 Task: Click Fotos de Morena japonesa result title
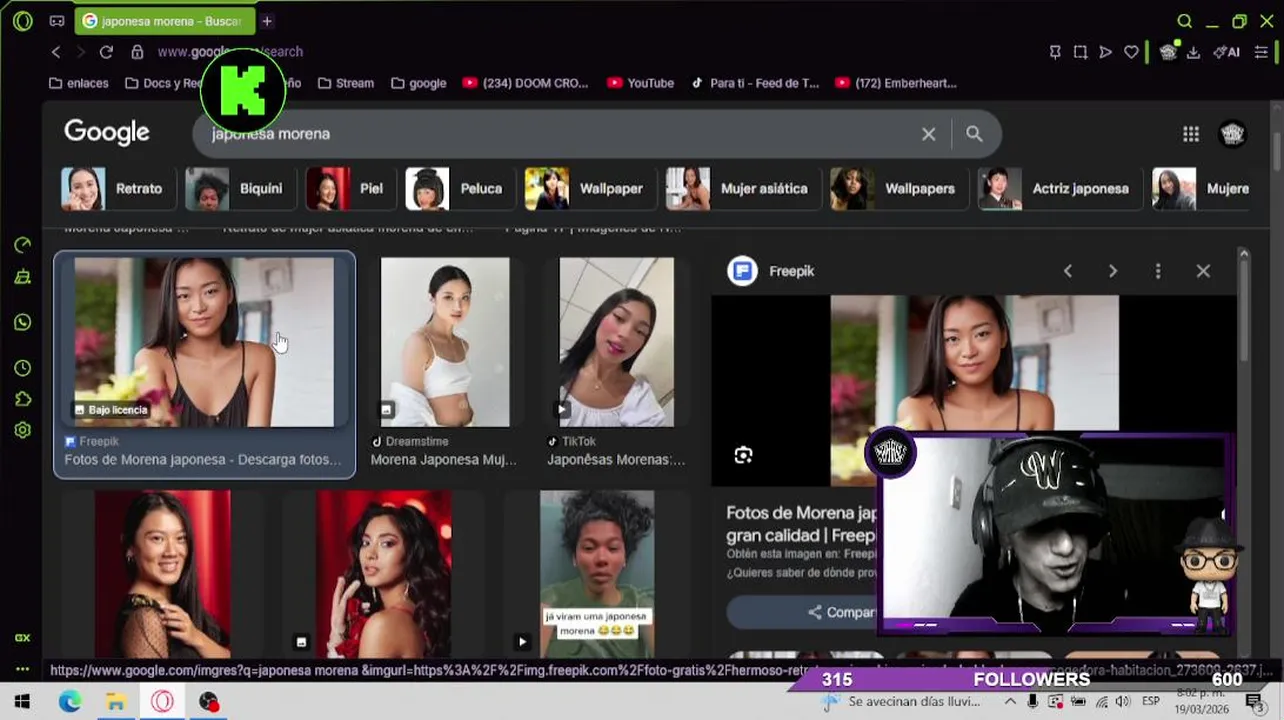(203, 460)
